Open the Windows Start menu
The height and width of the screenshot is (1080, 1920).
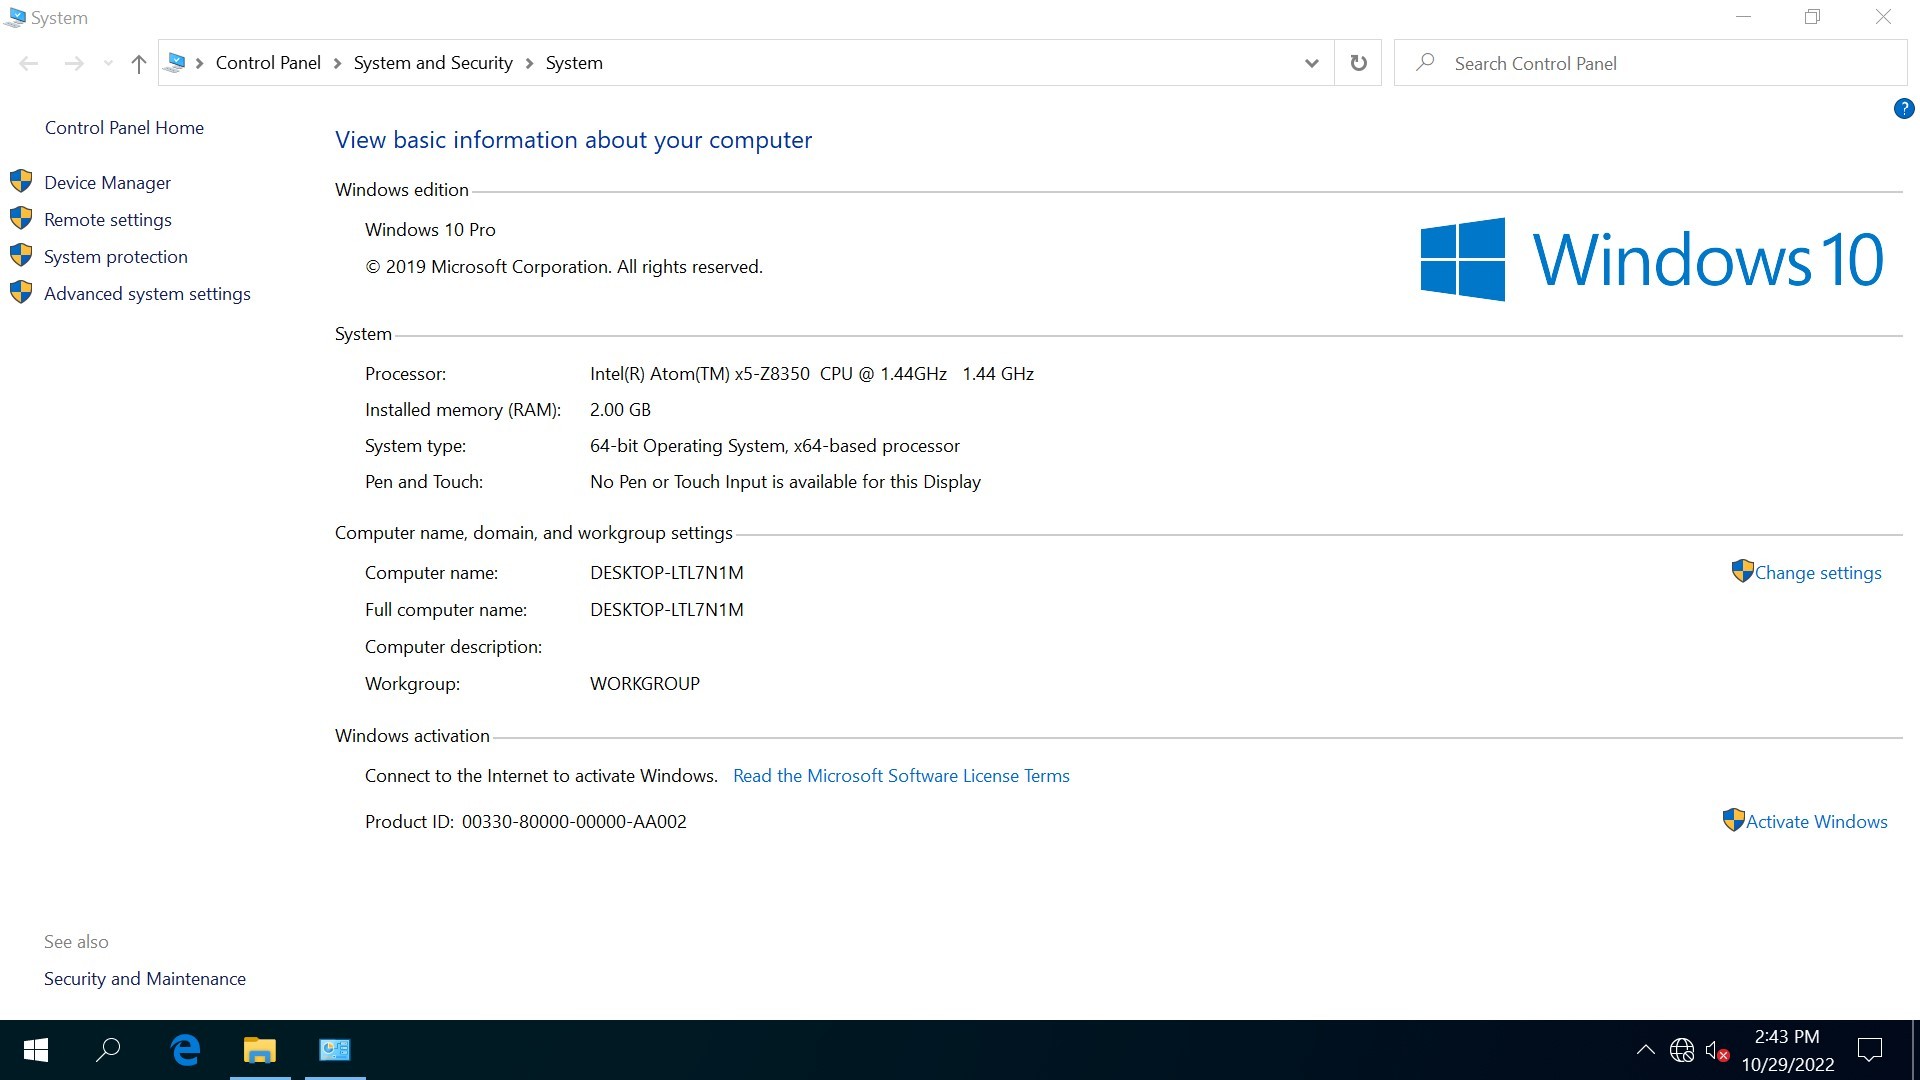click(35, 1049)
